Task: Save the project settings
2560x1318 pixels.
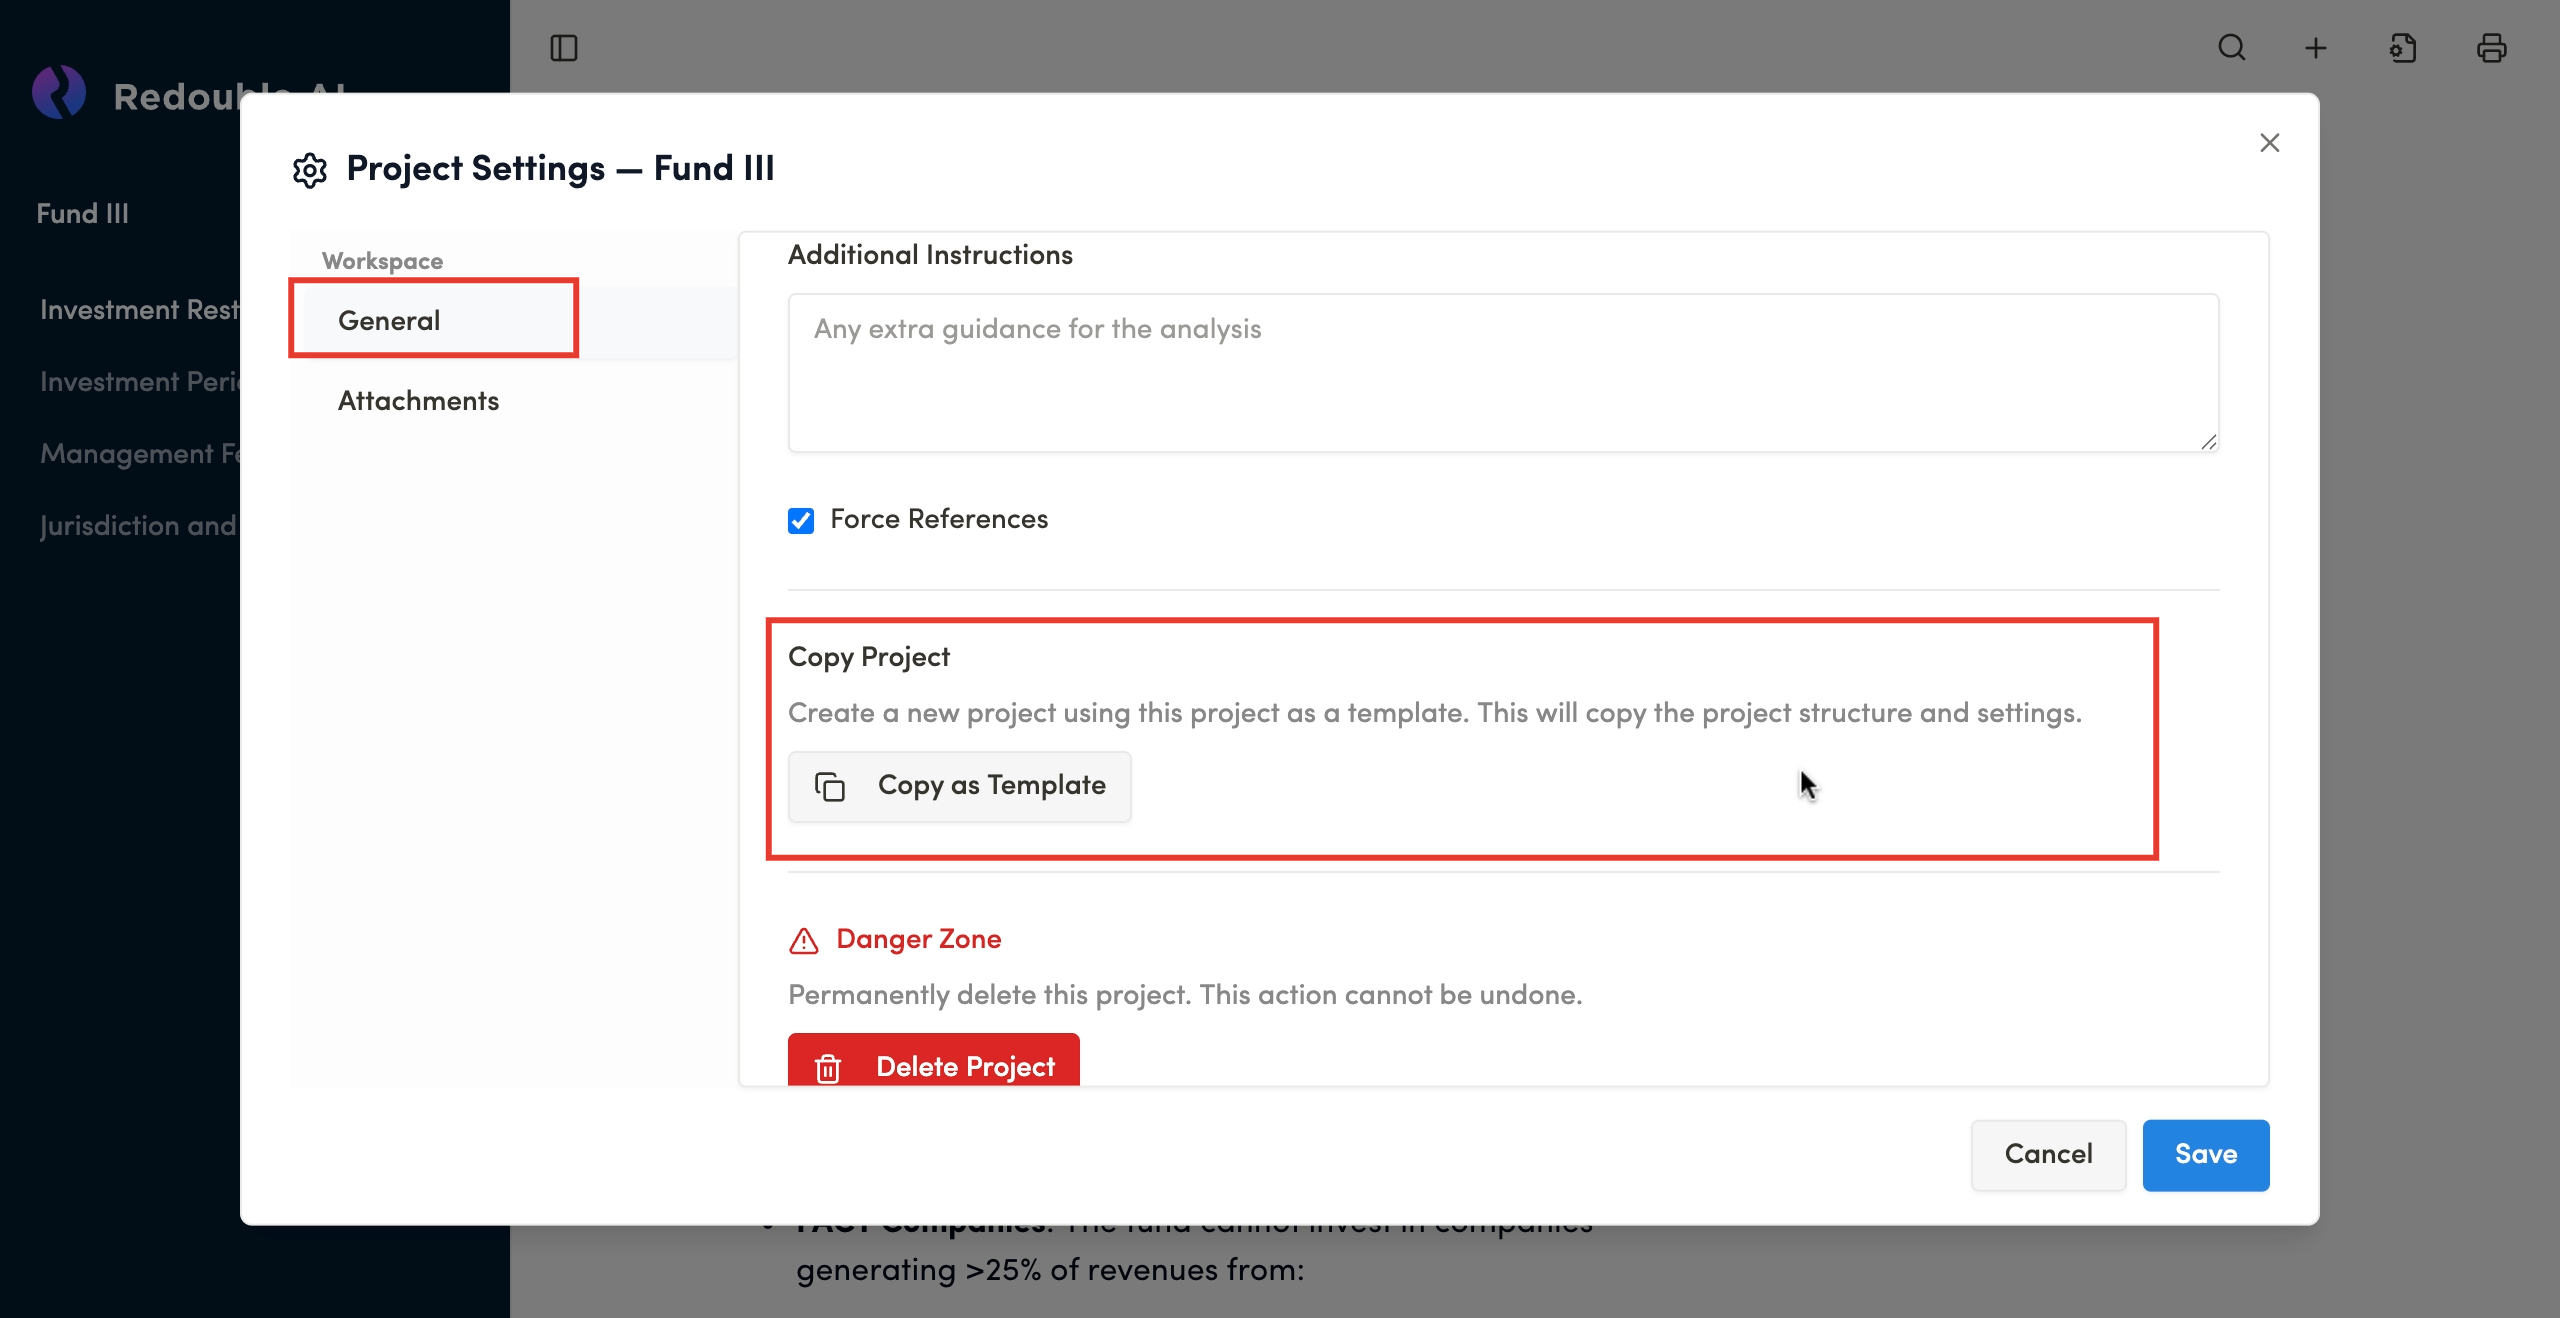Action: click(2205, 1154)
